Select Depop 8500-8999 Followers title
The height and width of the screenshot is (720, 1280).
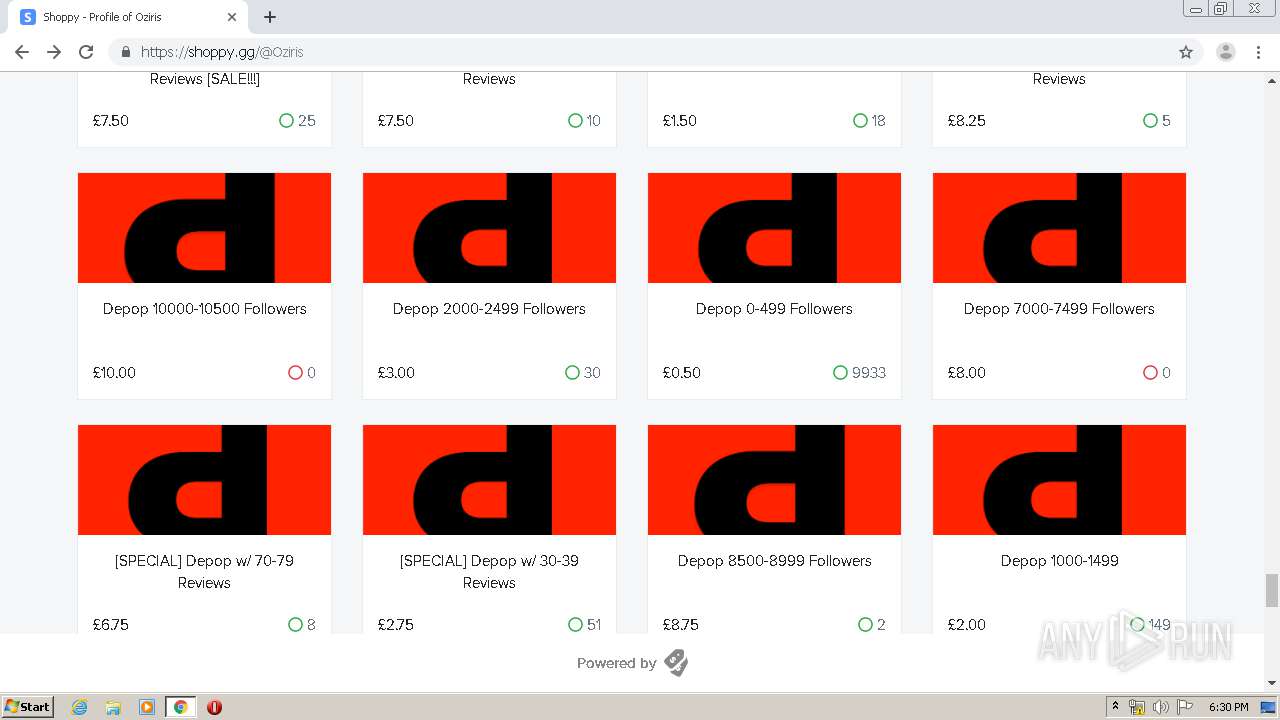(774, 561)
